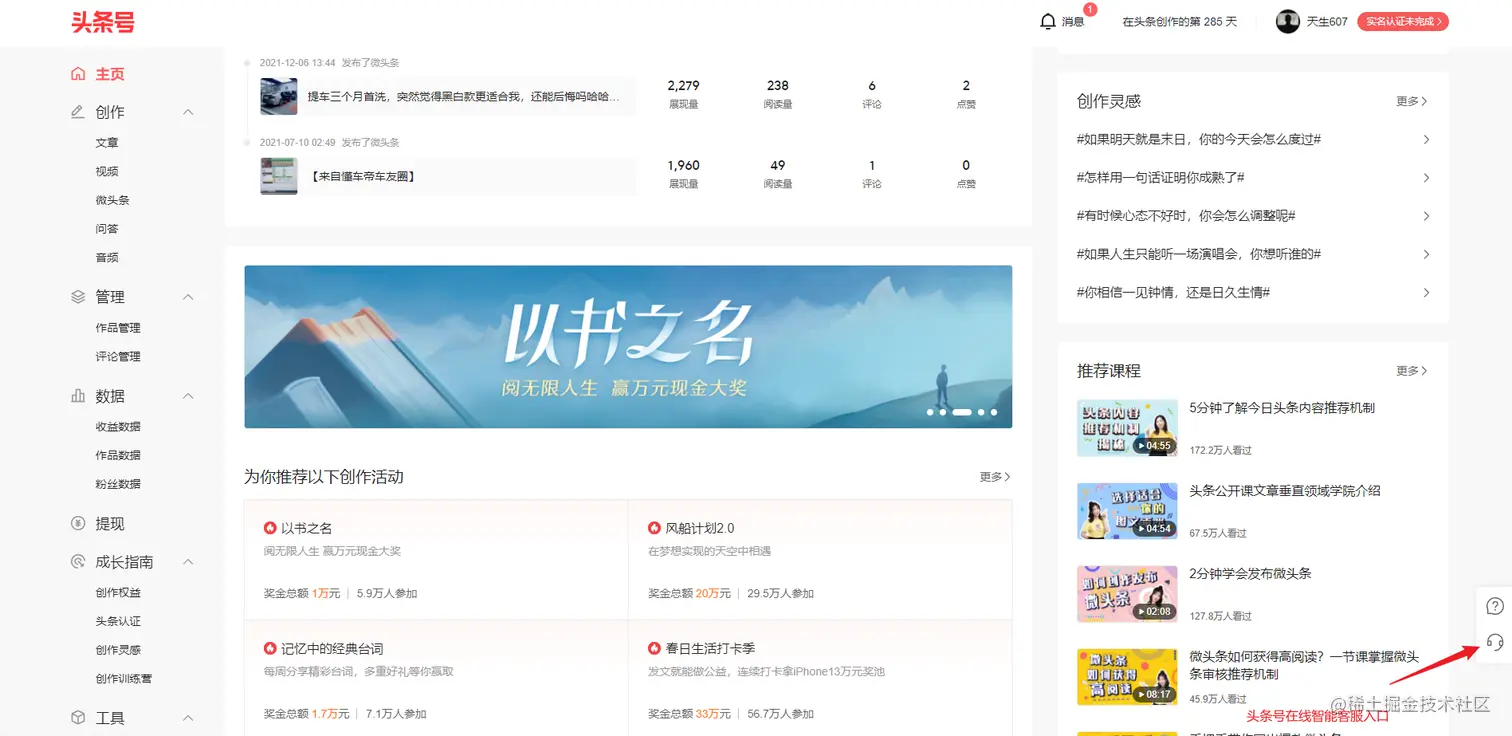Collapse the 工具 menu section
The image size is (1512, 736).
tap(188, 718)
